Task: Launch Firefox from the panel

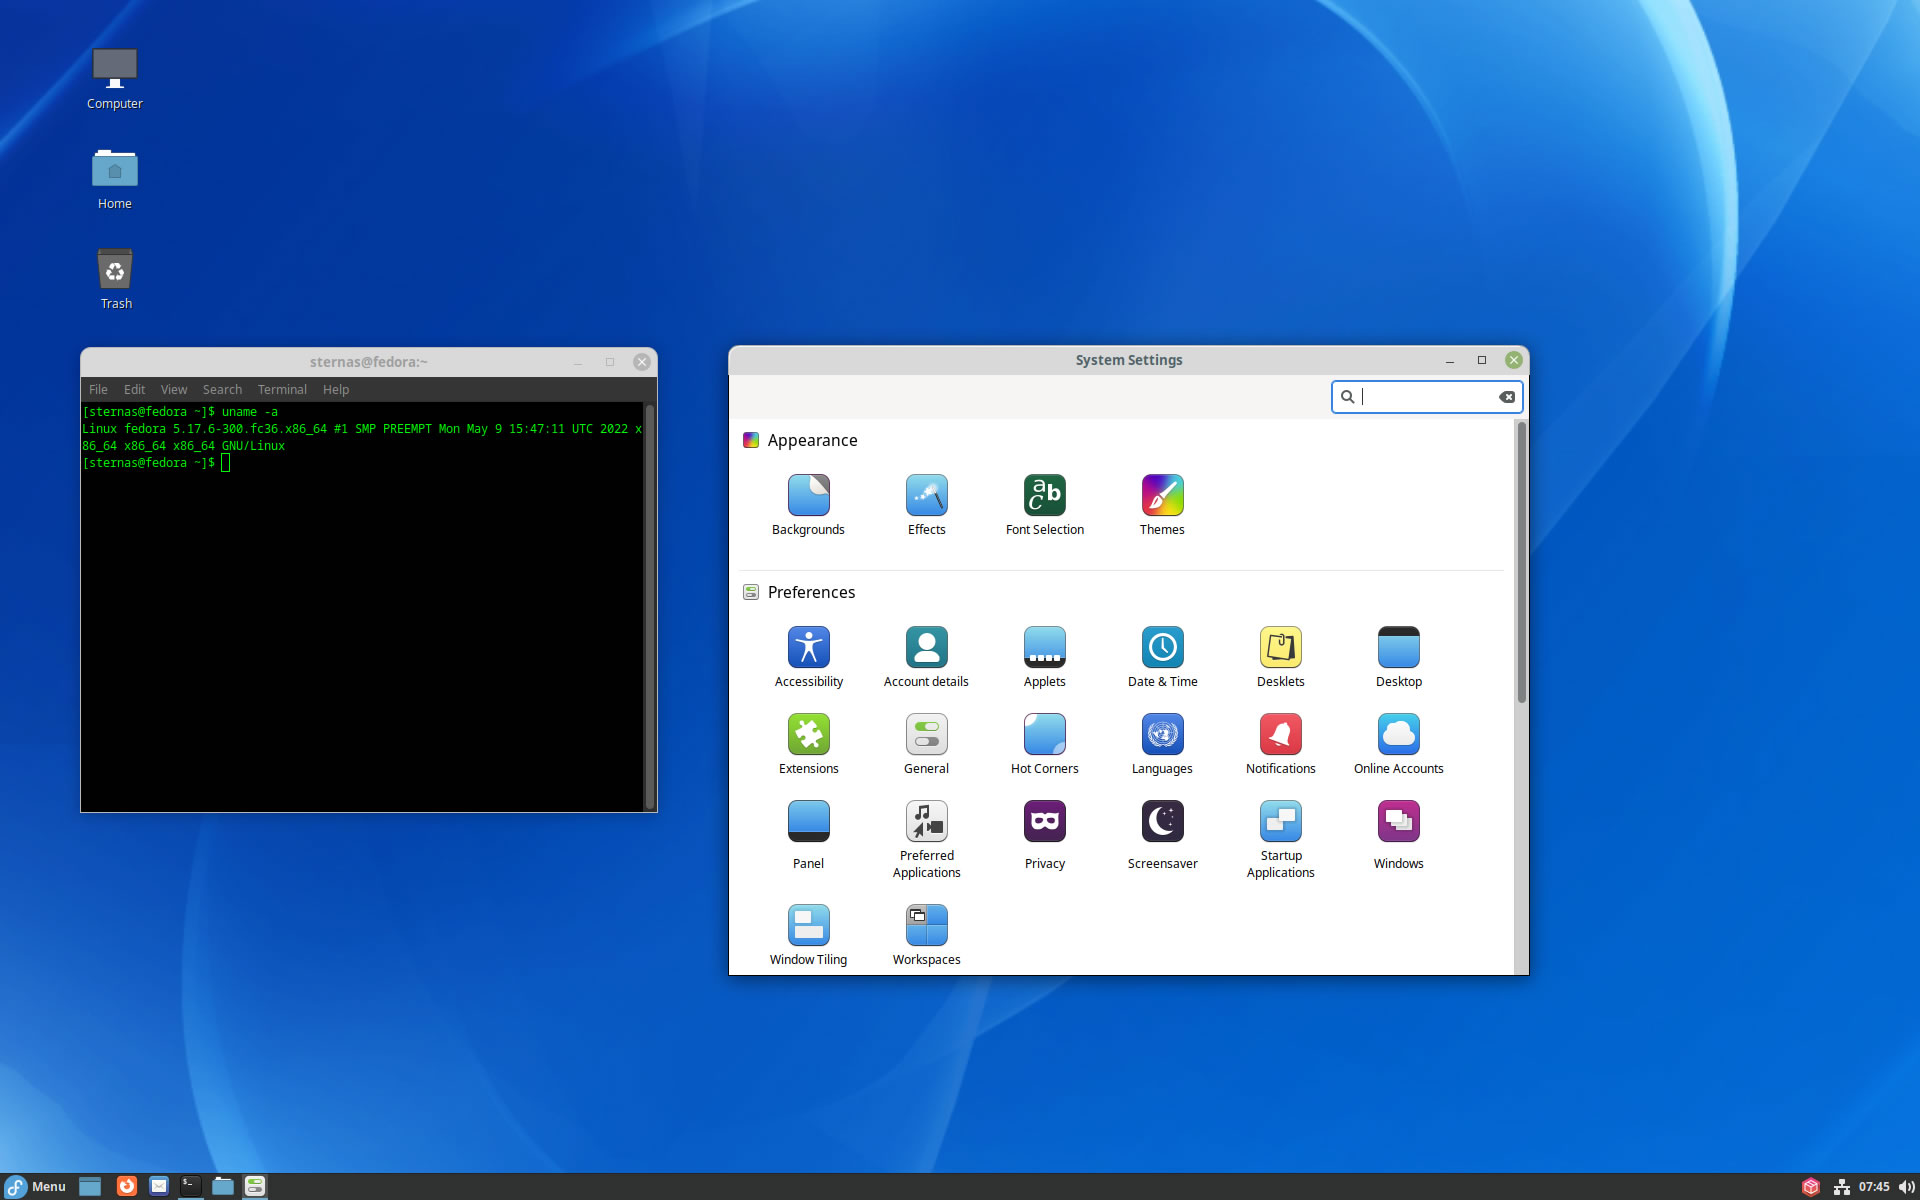Action: pyautogui.click(x=126, y=1187)
